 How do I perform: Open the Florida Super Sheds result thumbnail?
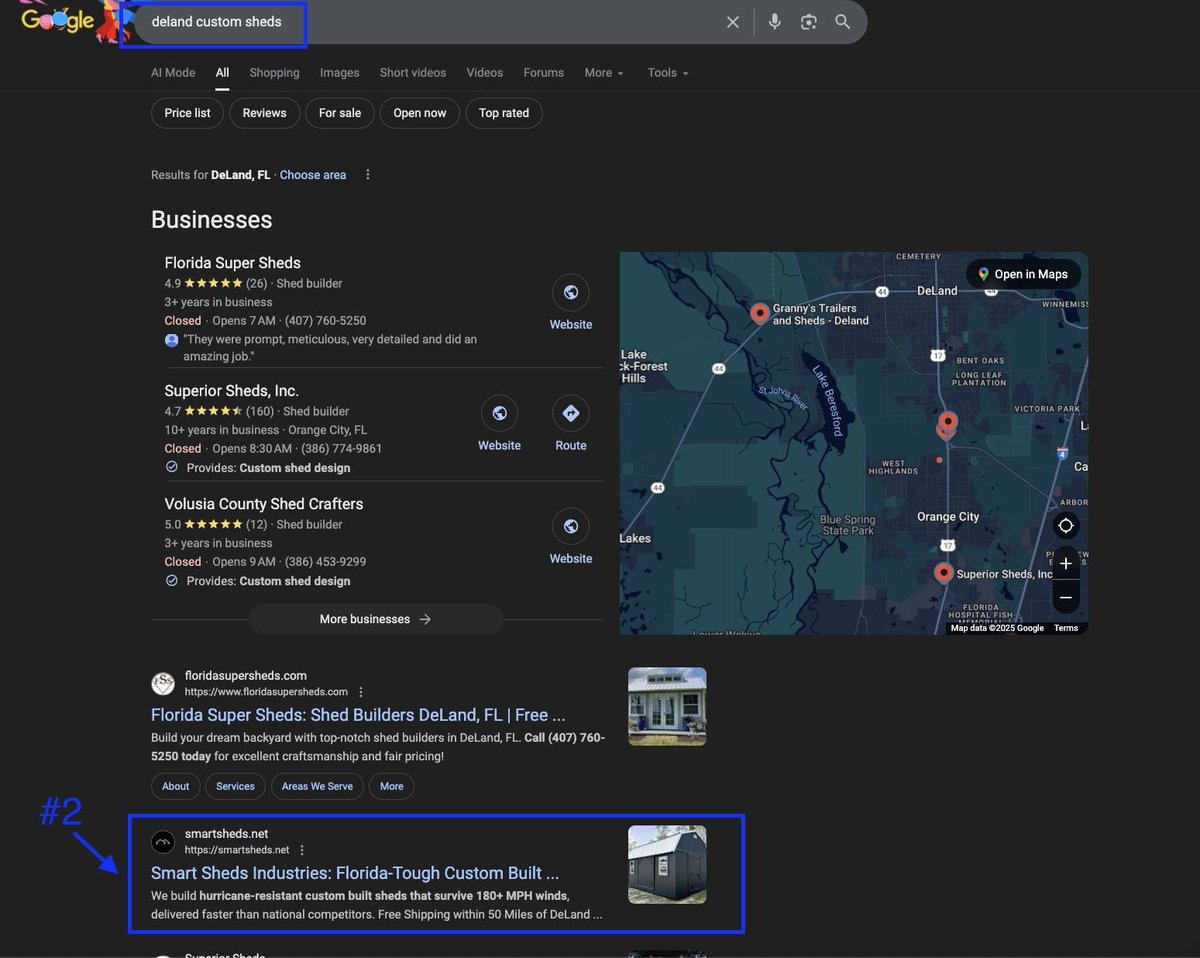[667, 707]
